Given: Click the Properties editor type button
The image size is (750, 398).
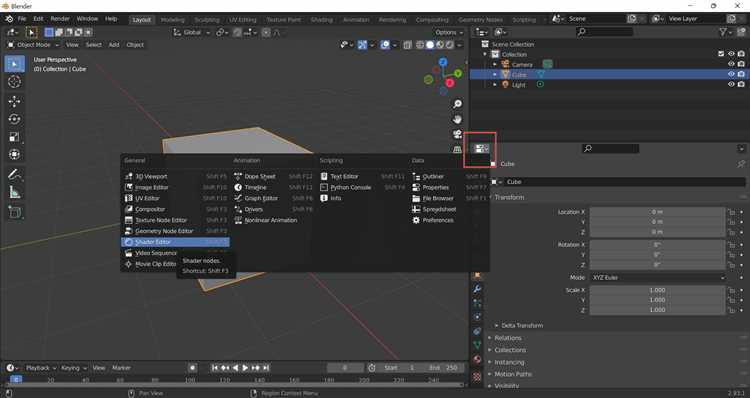Looking at the screenshot, I should (x=481, y=149).
